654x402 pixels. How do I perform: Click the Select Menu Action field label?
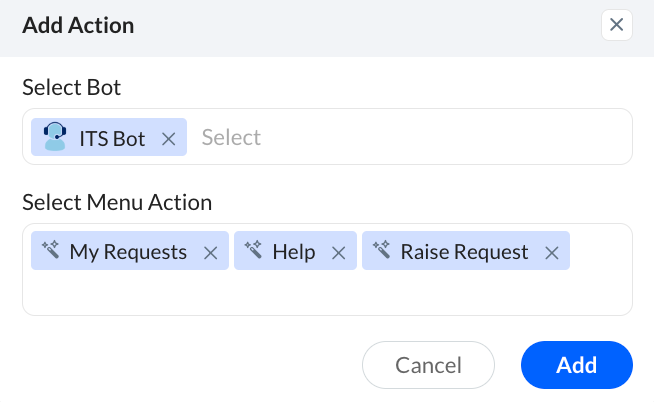tap(117, 202)
